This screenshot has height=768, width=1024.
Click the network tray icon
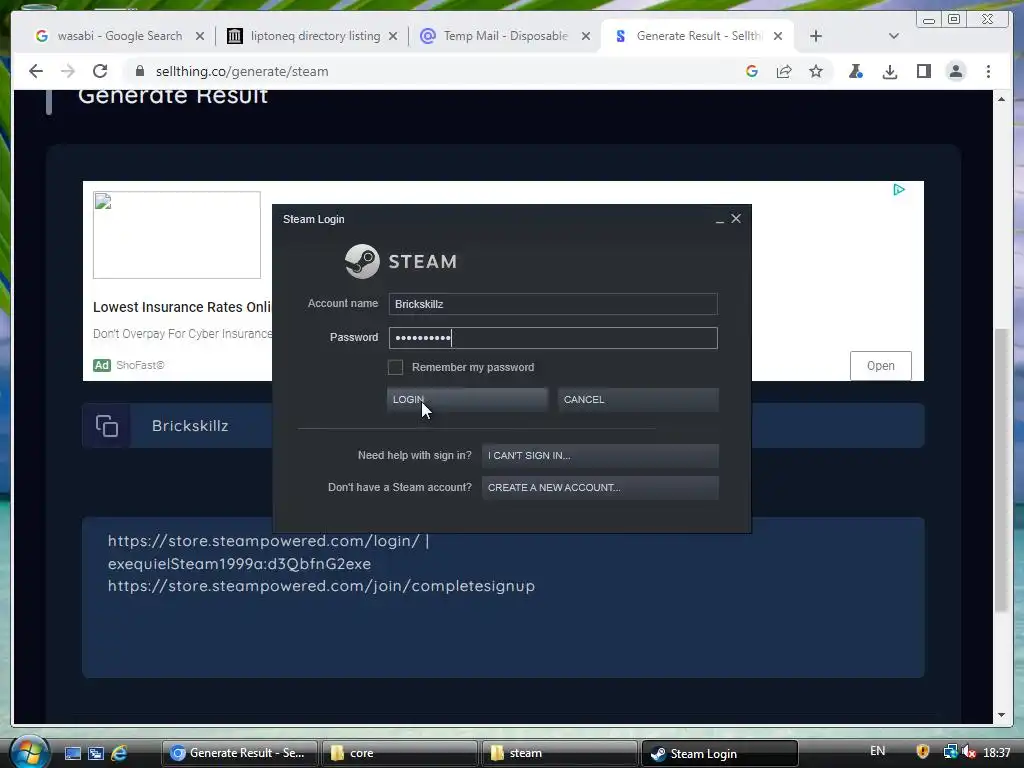coord(950,752)
